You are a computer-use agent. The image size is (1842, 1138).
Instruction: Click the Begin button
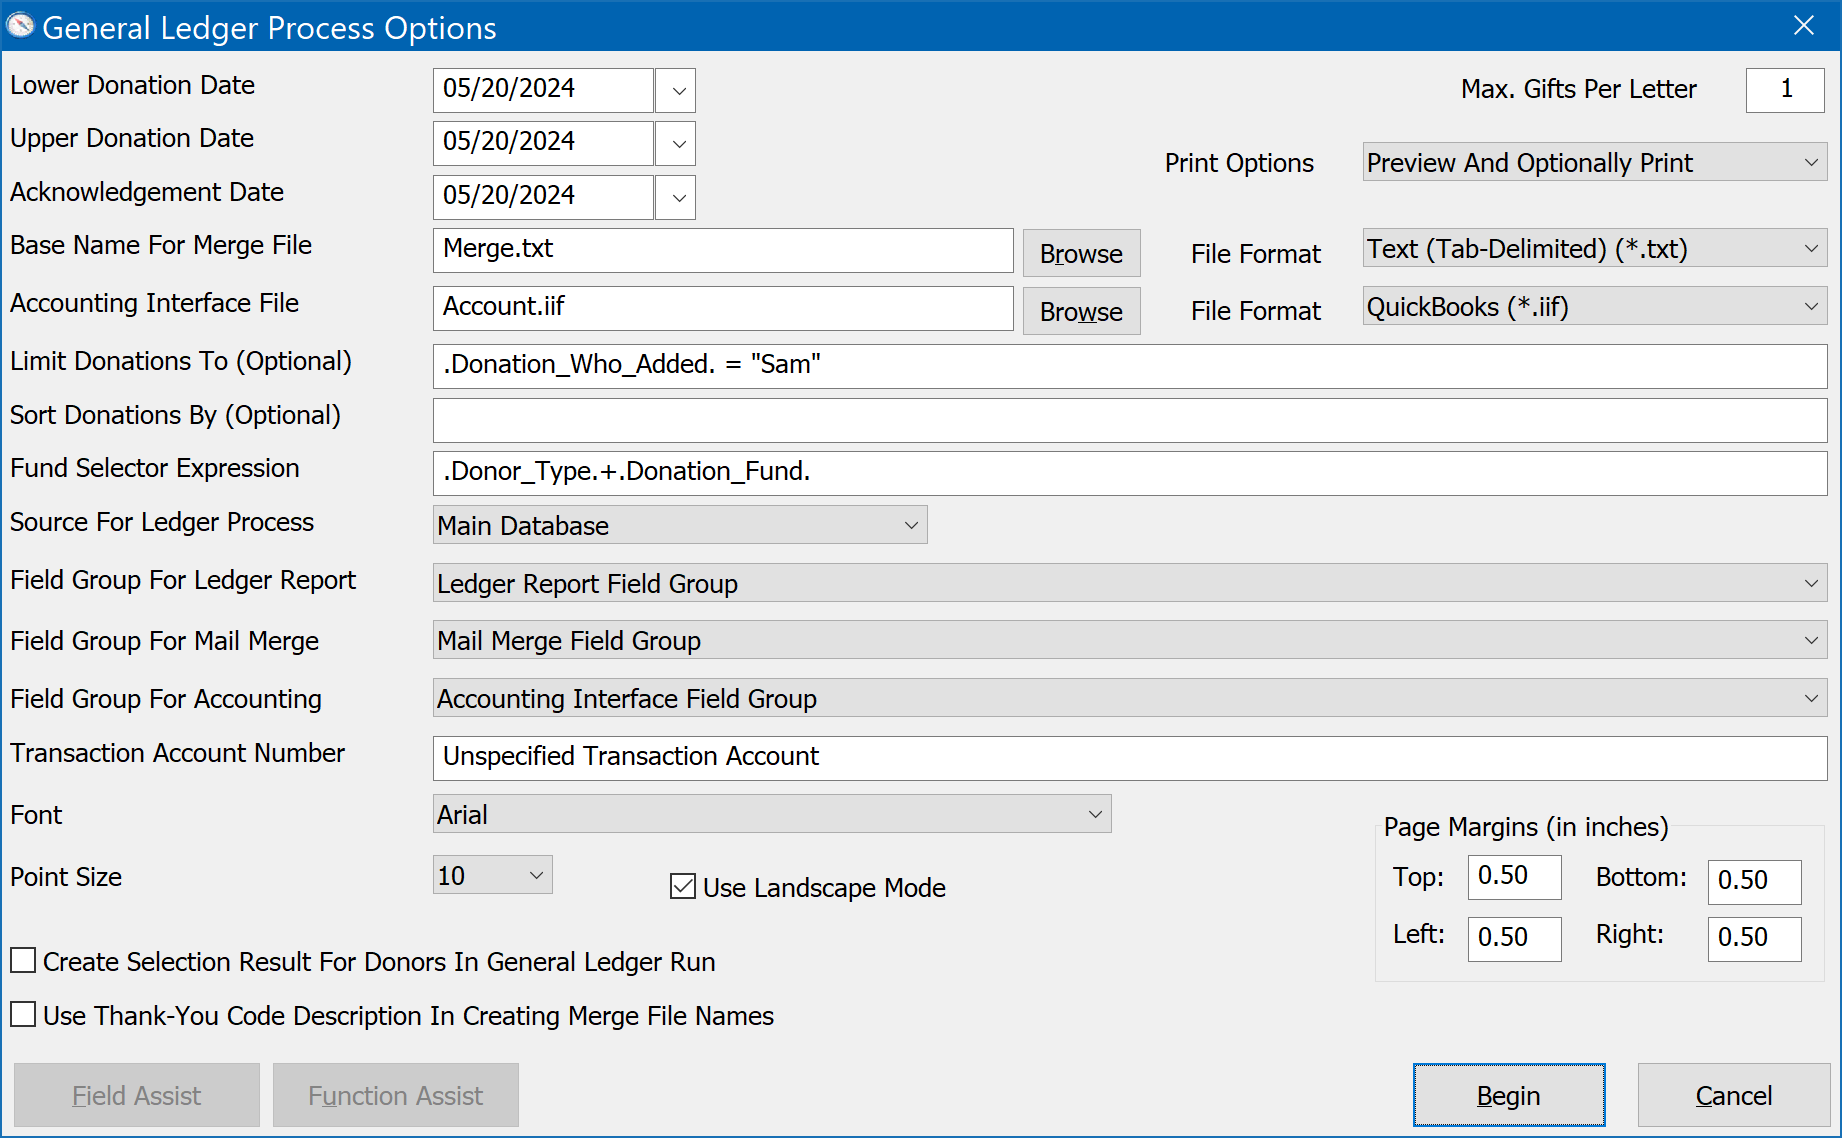point(1509,1095)
